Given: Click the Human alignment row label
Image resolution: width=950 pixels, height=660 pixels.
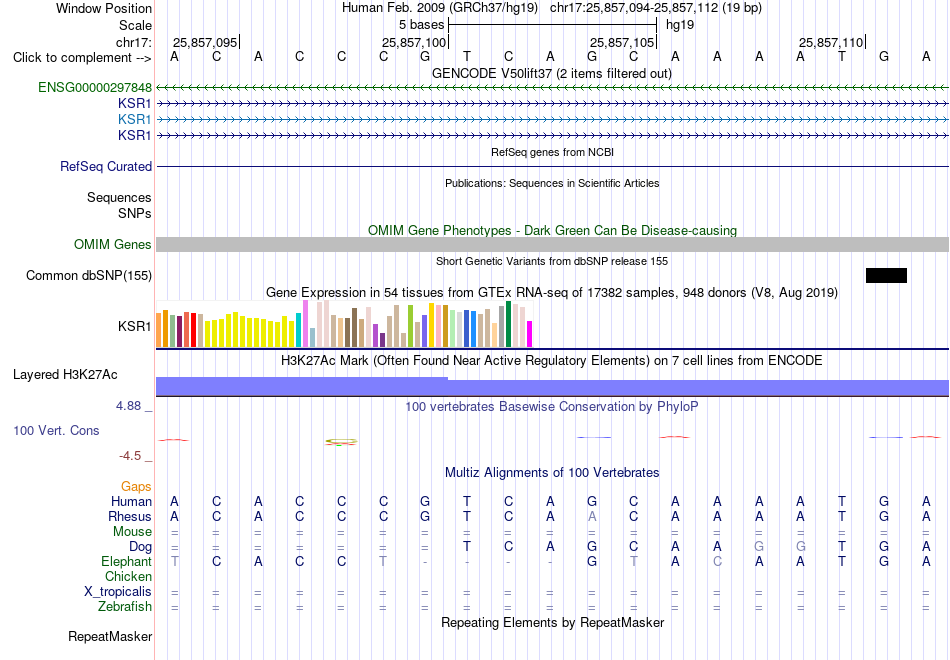Looking at the screenshot, I should point(131,501).
